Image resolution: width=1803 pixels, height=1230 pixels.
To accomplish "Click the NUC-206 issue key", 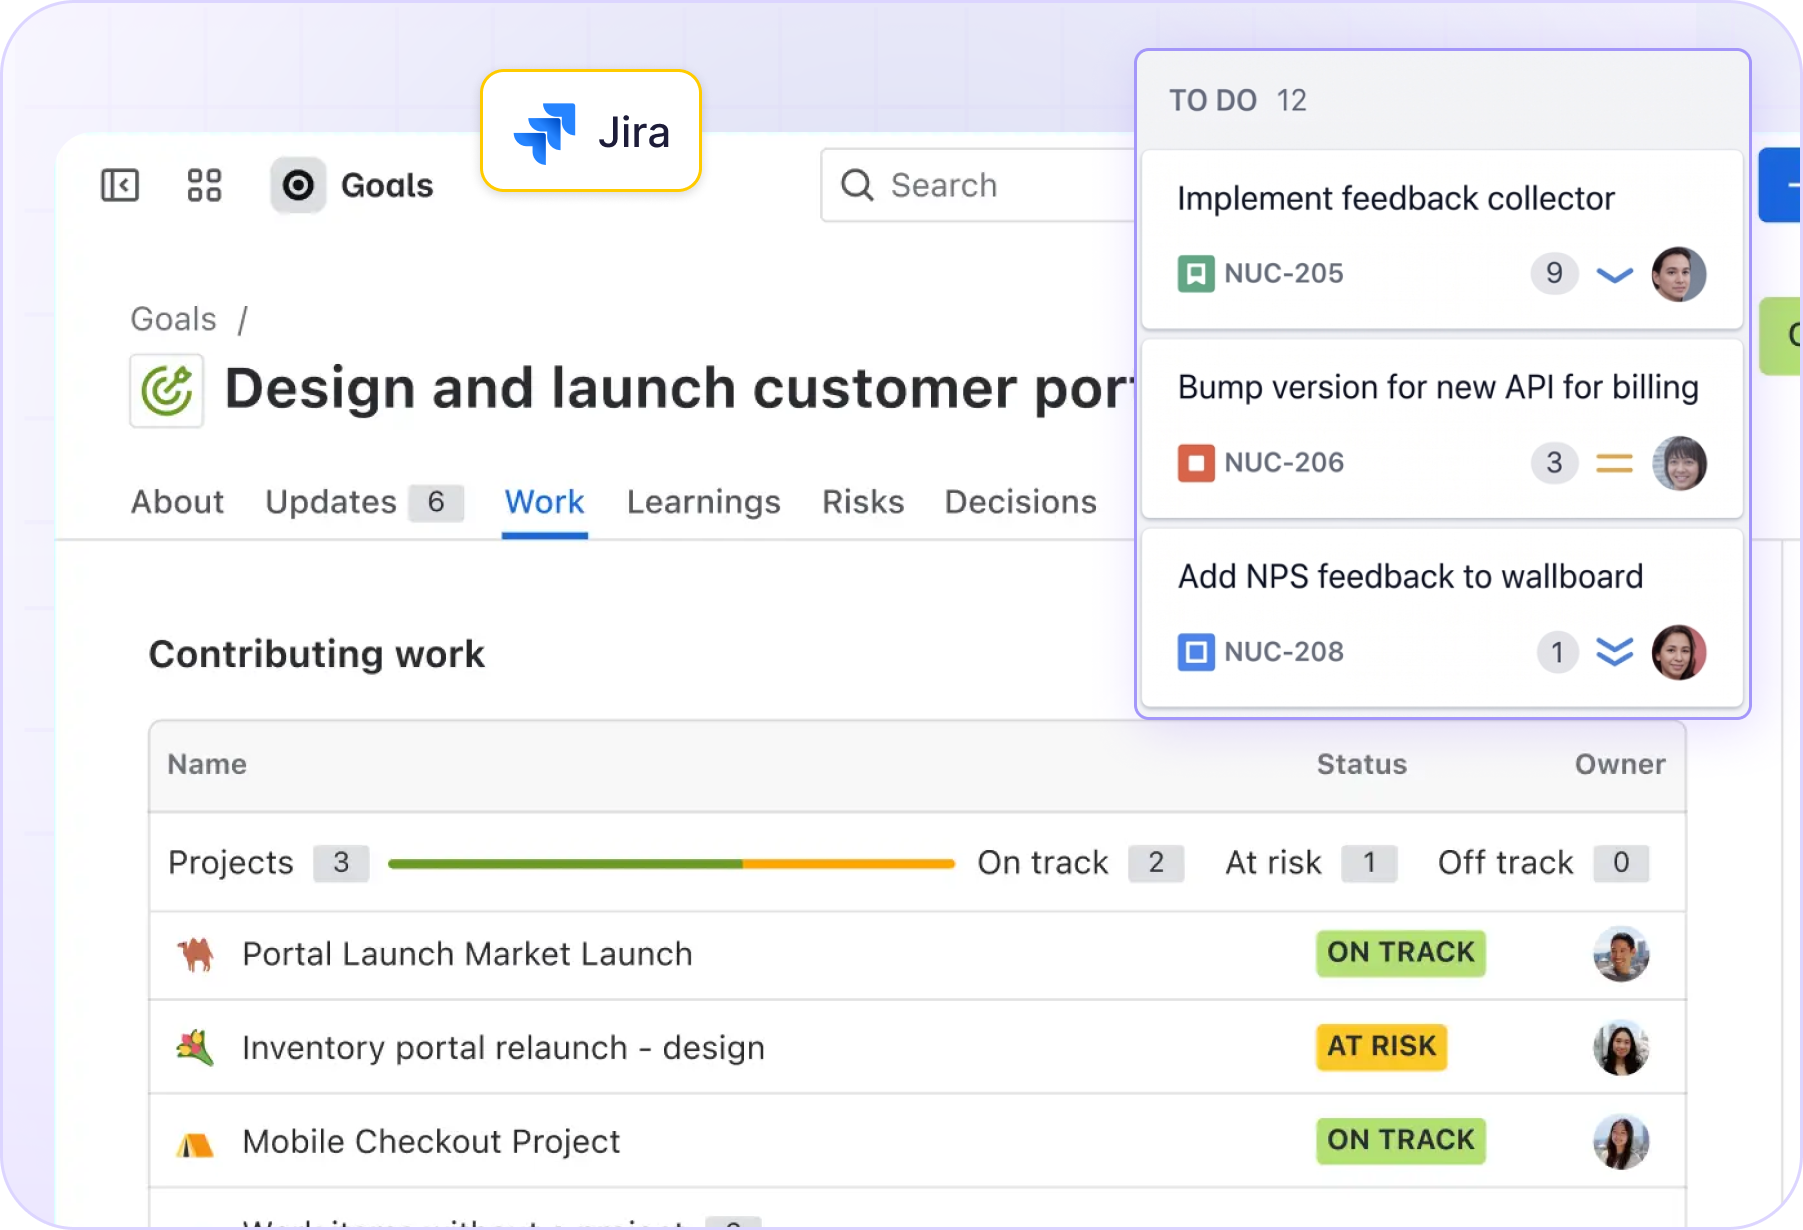I will [1284, 462].
